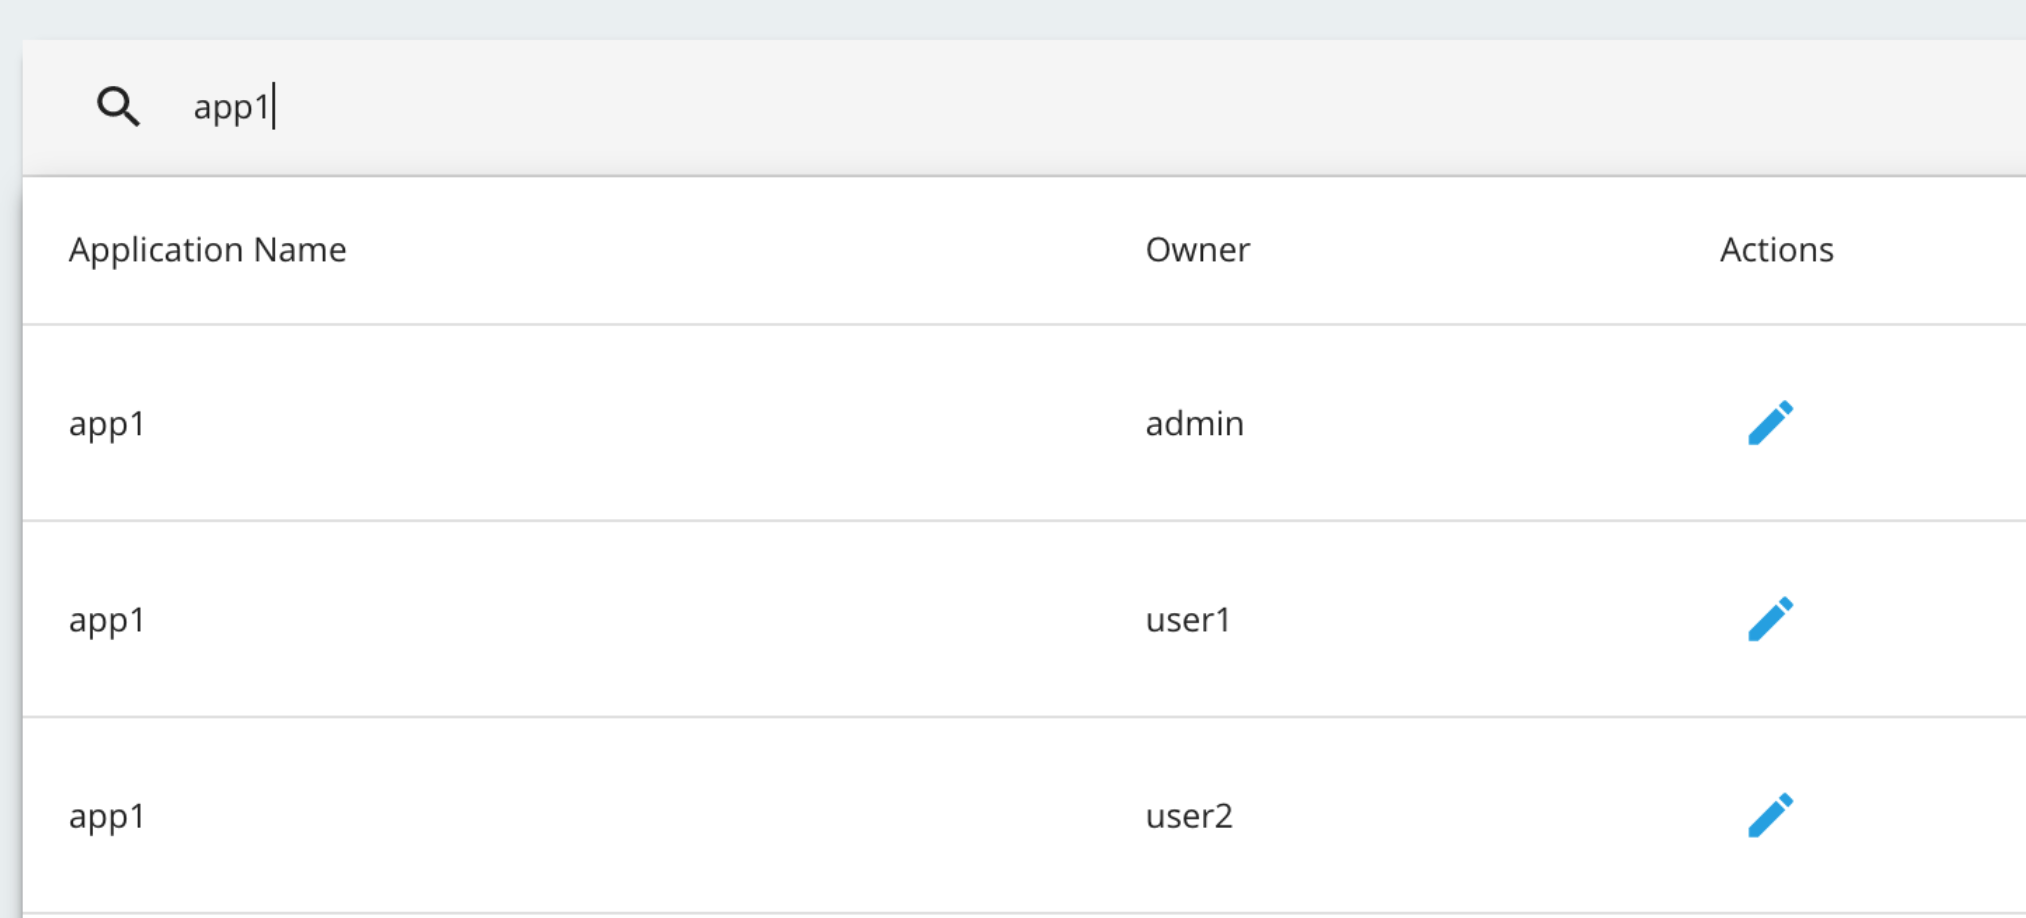
Task: Click the app1 text in the last row
Action: [106, 816]
